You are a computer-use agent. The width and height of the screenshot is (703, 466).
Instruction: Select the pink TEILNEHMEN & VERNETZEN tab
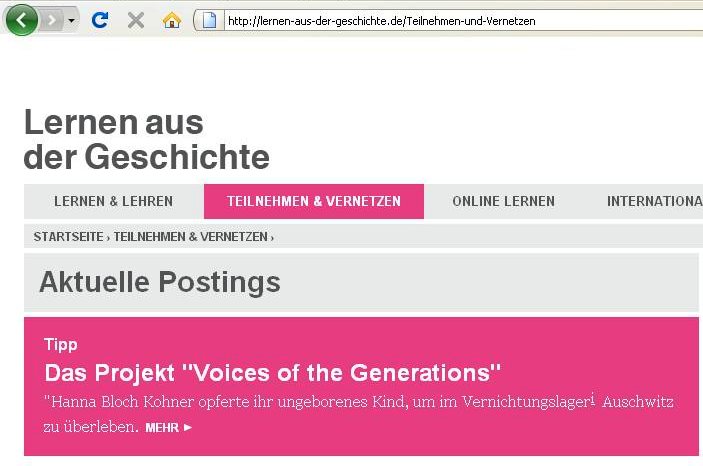click(x=314, y=201)
